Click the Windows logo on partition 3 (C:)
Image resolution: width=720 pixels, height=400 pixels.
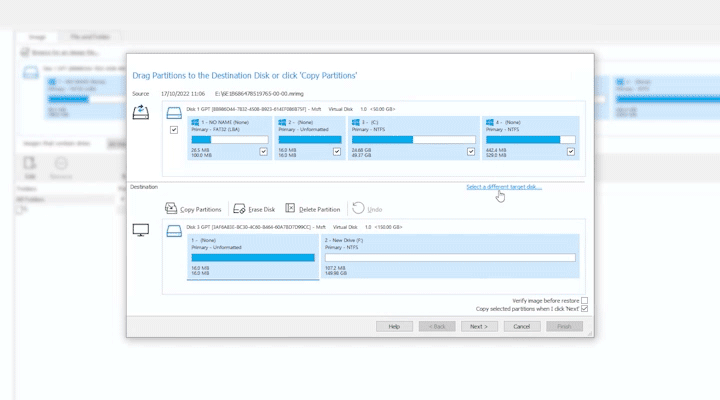point(357,123)
